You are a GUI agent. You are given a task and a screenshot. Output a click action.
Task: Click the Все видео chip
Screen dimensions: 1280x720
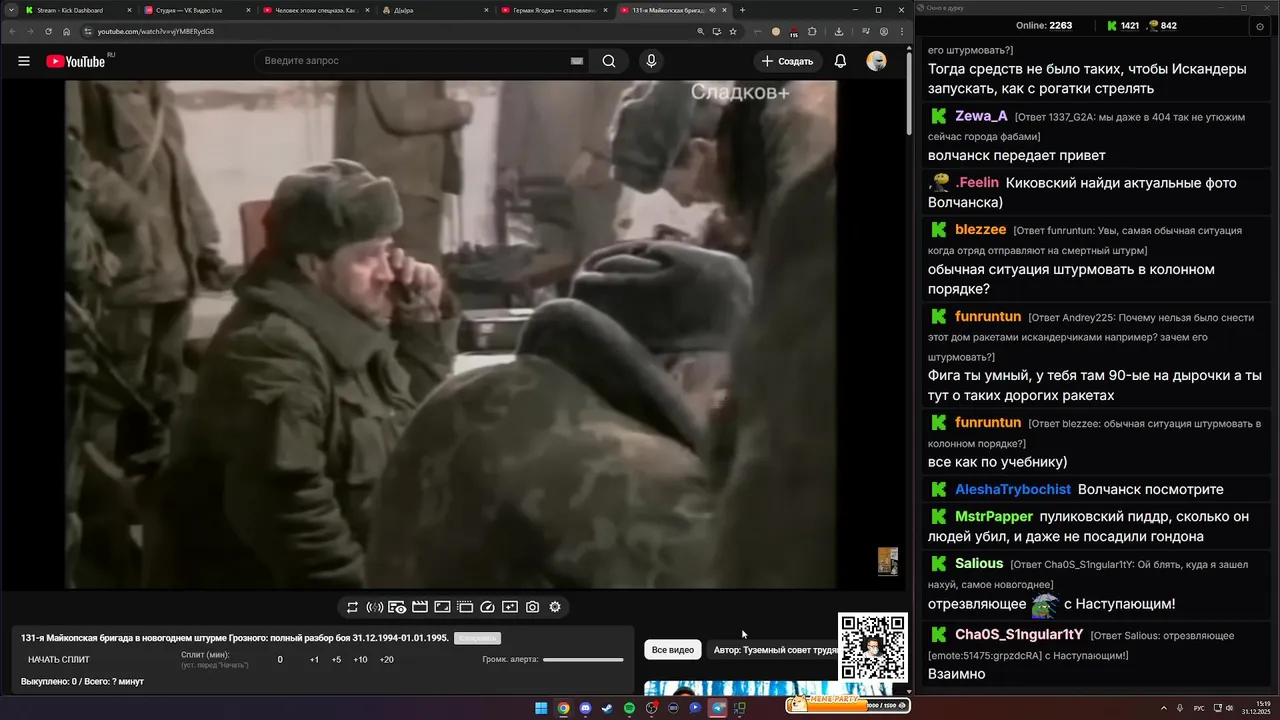point(673,650)
